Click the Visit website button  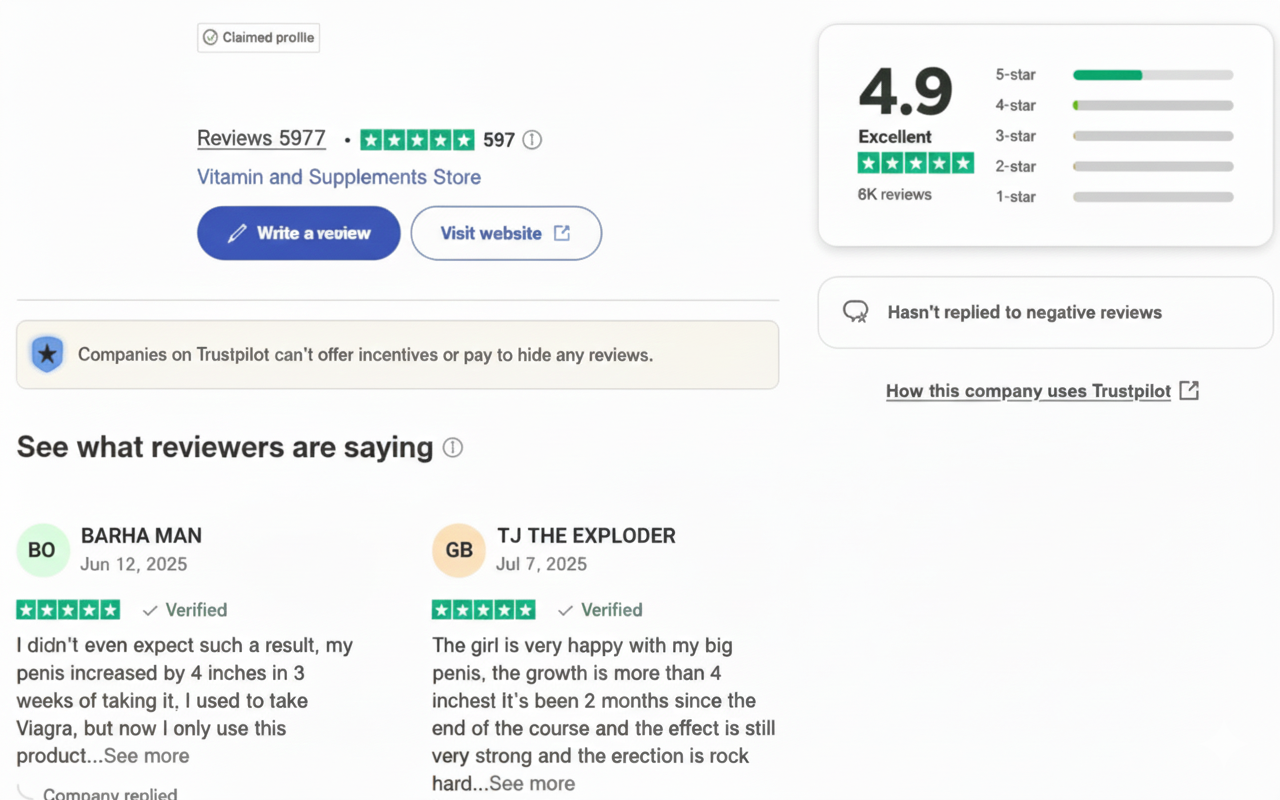[x=505, y=233]
